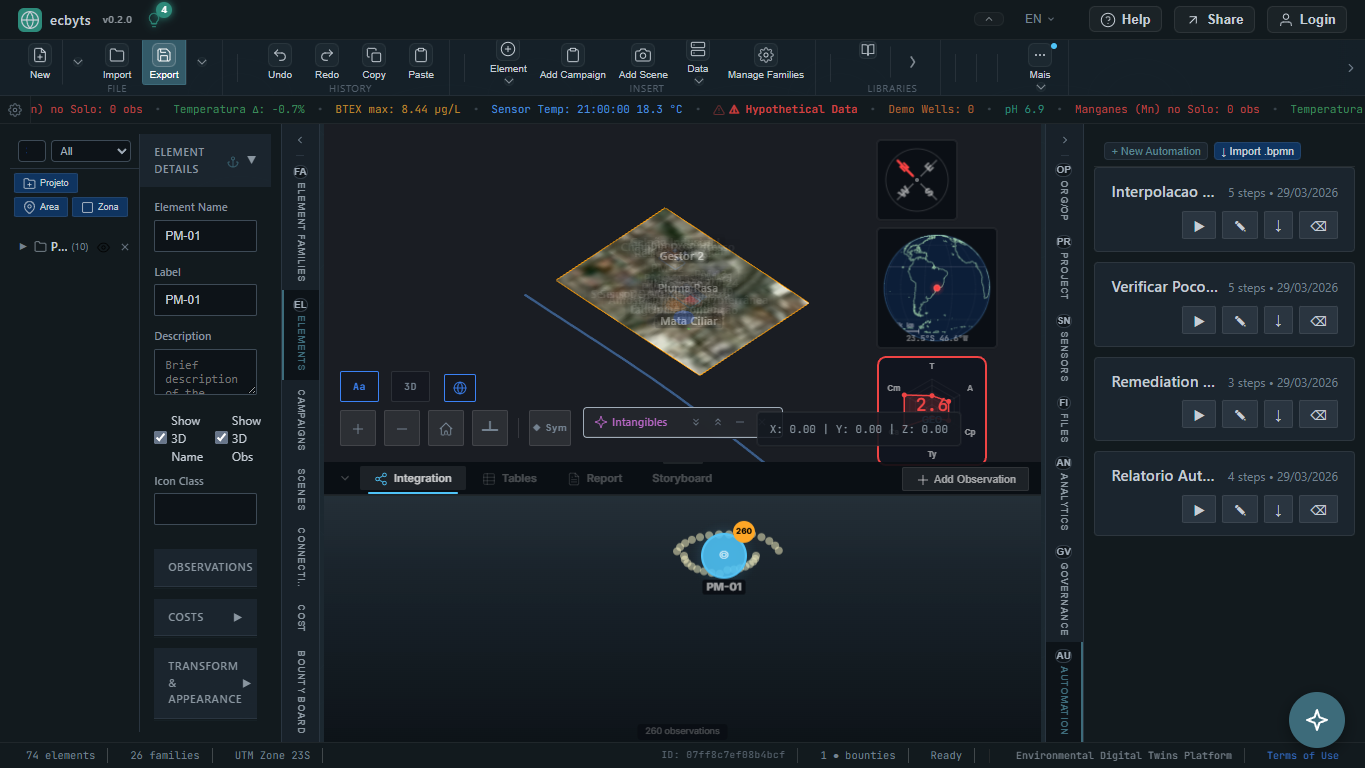The height and width of the screenshot is (768, 1365).
Task: Switch to the Tables tab
Action: pyautogui.click(x=509, y=478)
